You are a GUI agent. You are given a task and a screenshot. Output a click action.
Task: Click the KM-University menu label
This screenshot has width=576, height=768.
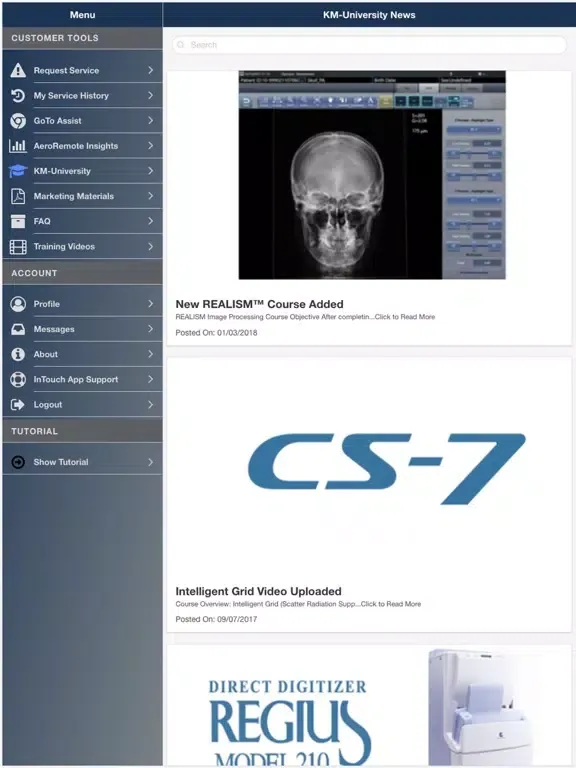tap(62, 171)
